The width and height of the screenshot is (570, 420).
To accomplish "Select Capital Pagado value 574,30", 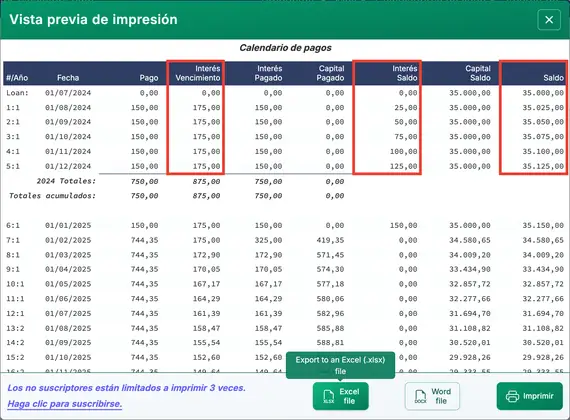I will click(x=330, y=269).
